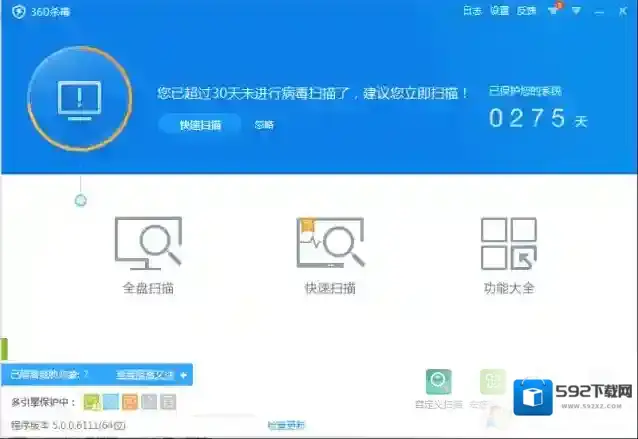Toggle the orange protection engine icon
Image resolution: width=638 pixels, height=439 pixels.
[x=130, y=402]
